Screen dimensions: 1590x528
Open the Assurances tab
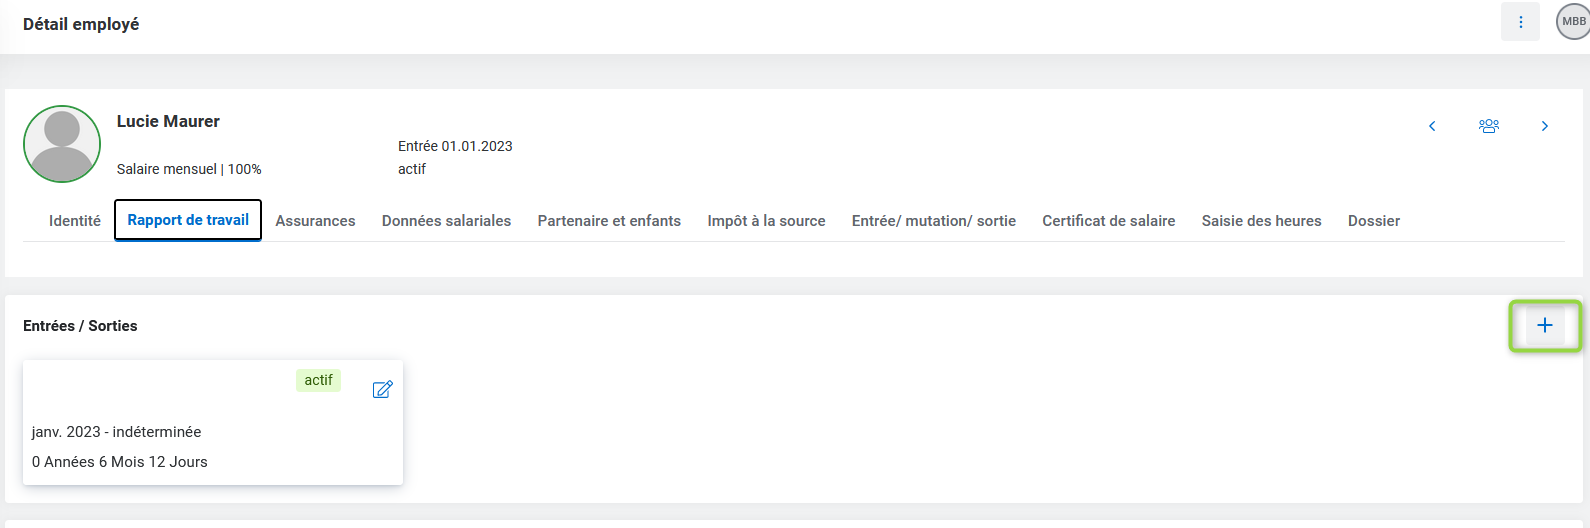click(315, 221)
